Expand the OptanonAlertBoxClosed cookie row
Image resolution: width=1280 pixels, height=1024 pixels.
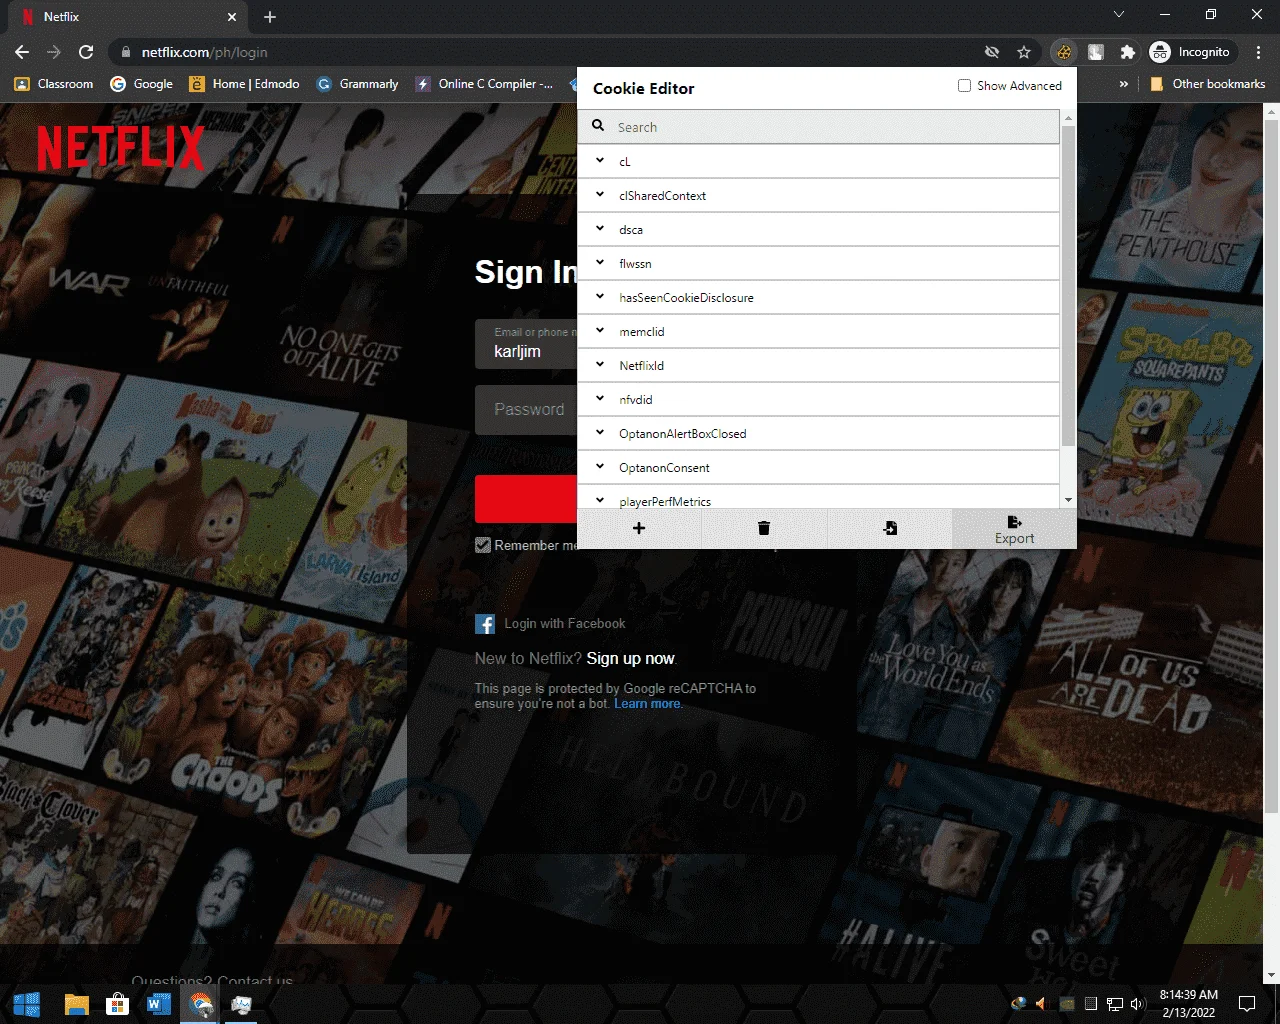coord(818,433)
